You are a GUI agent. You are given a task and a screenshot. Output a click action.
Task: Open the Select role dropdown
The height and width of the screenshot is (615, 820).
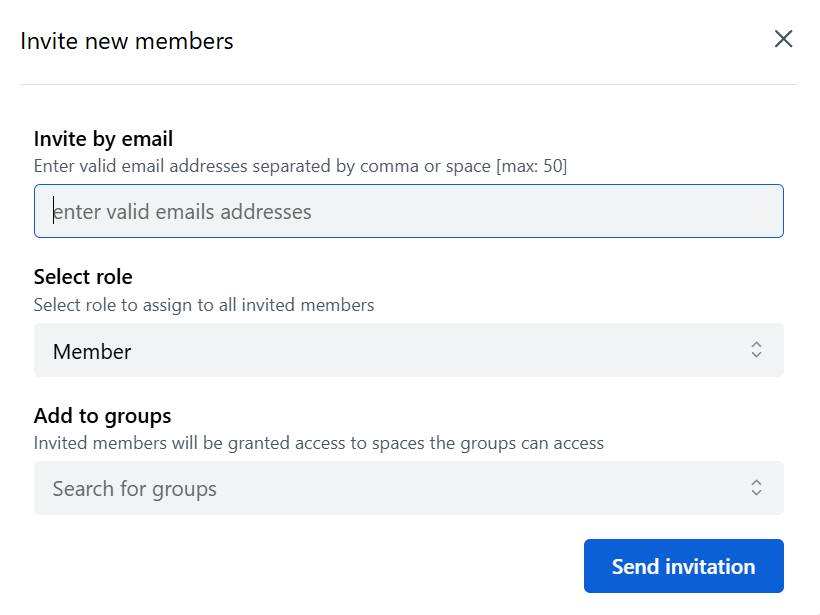[408, 350]
